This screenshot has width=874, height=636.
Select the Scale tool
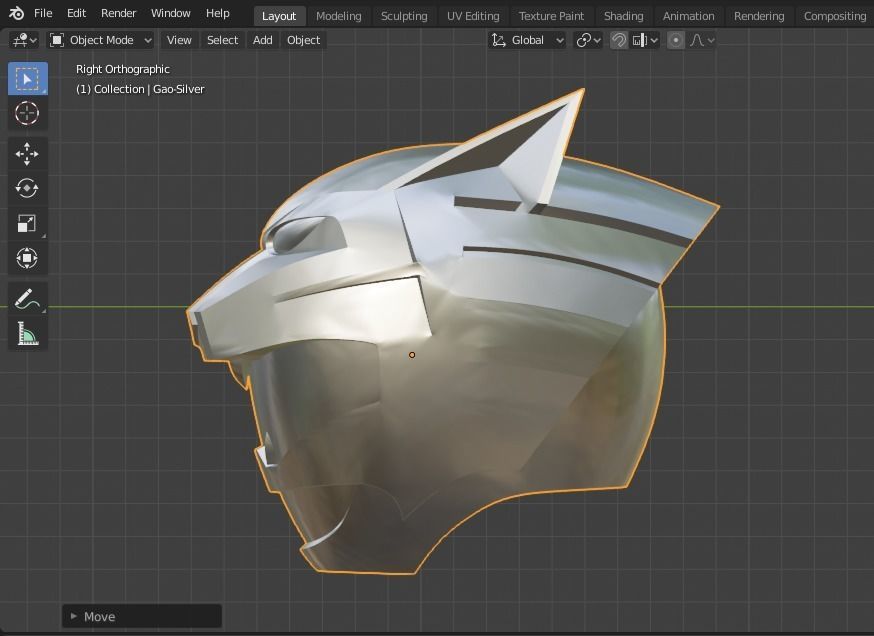(x=27, y=223)
